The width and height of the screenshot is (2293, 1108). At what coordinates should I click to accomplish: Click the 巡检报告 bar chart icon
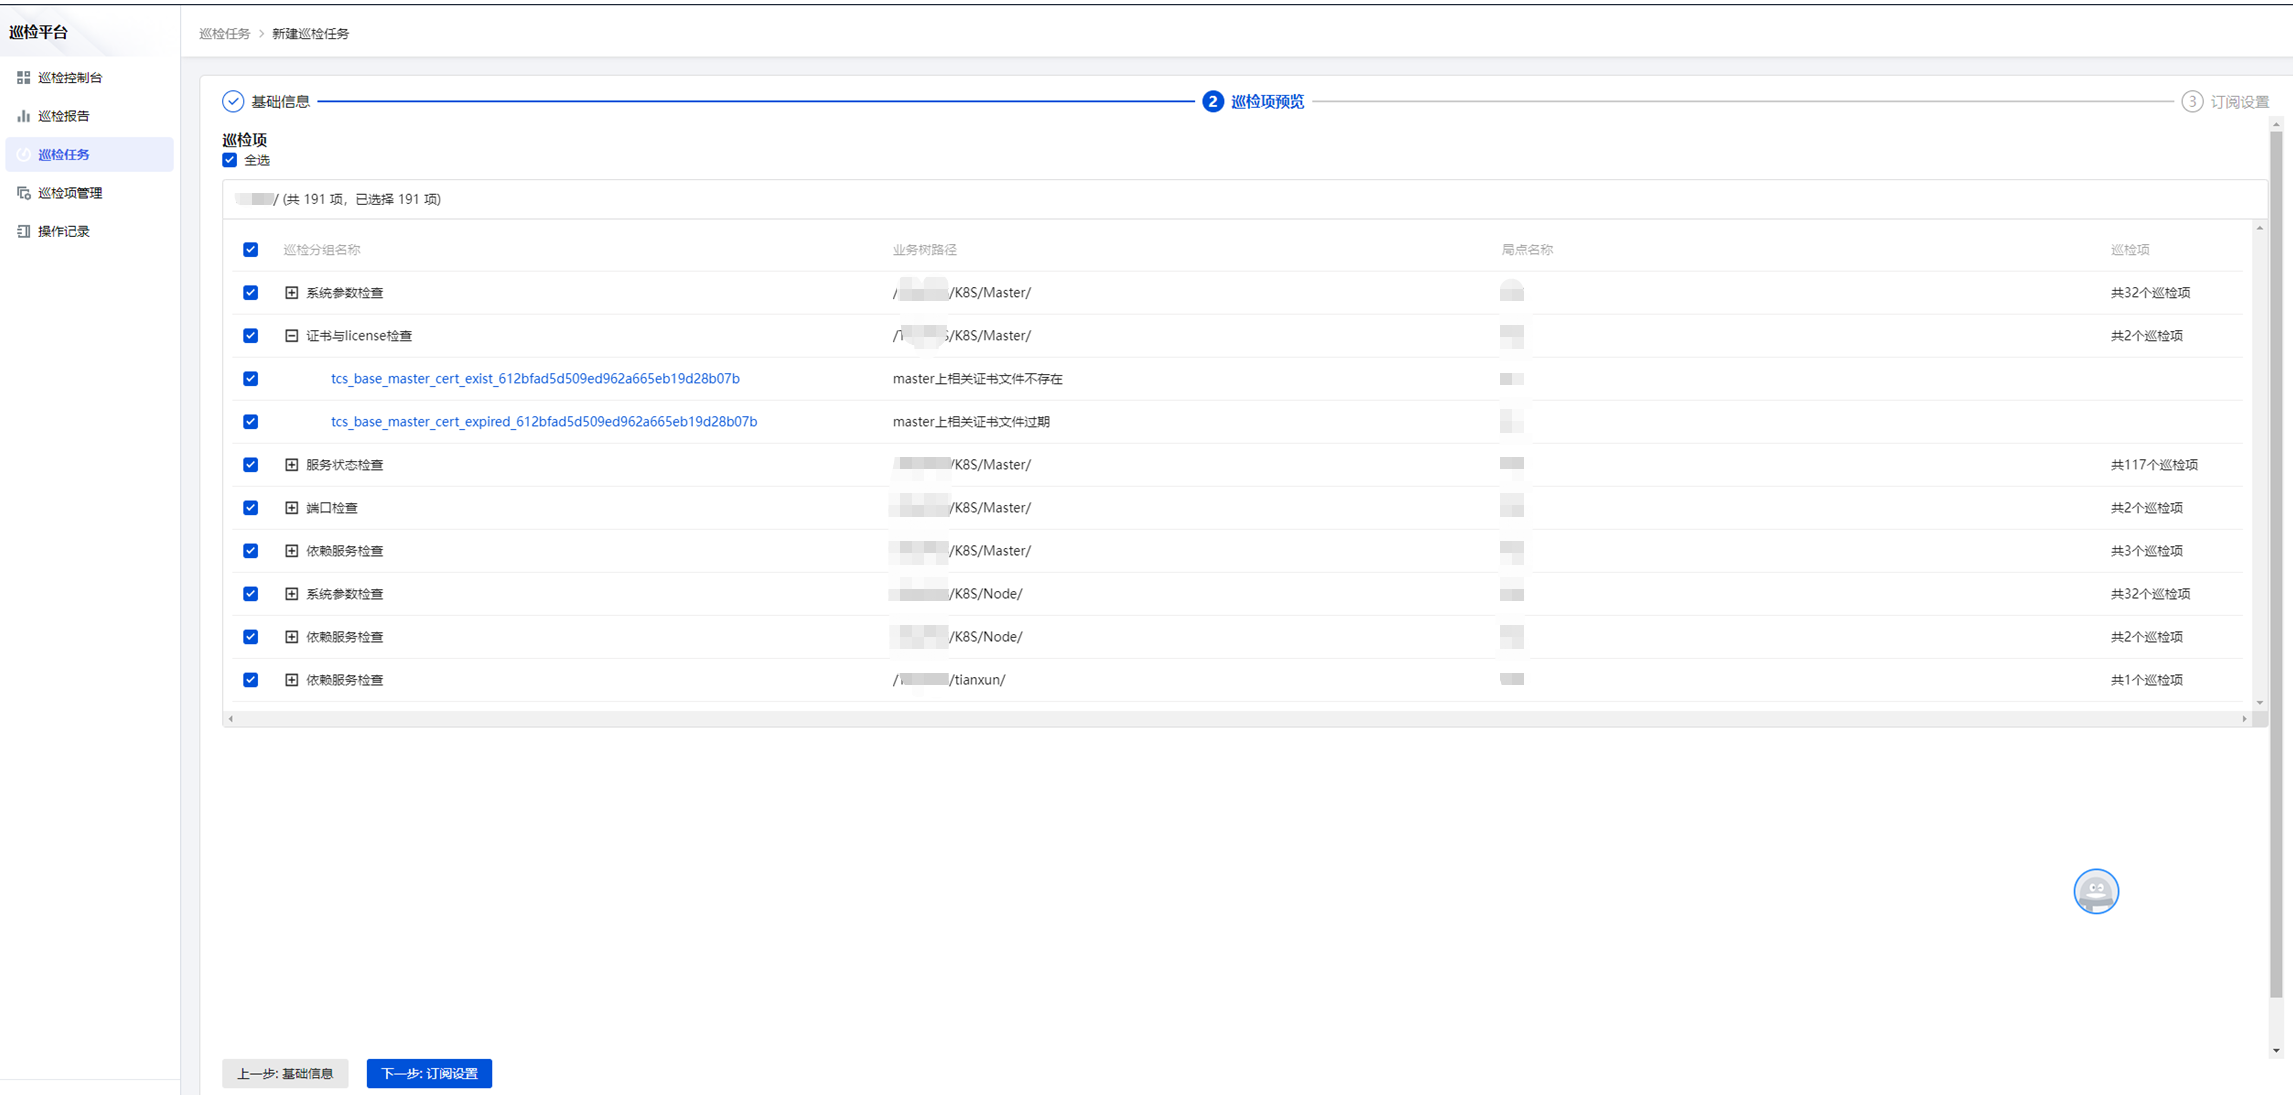(23, 116)
